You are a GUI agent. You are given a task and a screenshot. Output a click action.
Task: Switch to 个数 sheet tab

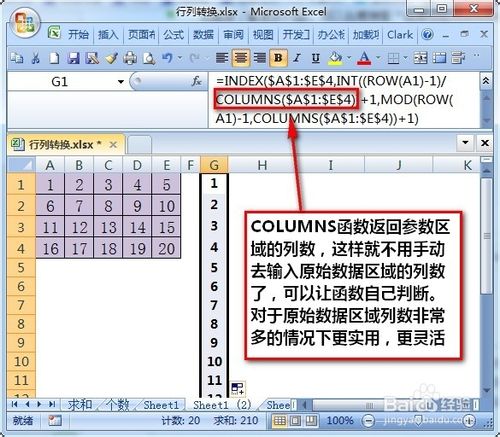pos(118,405)
